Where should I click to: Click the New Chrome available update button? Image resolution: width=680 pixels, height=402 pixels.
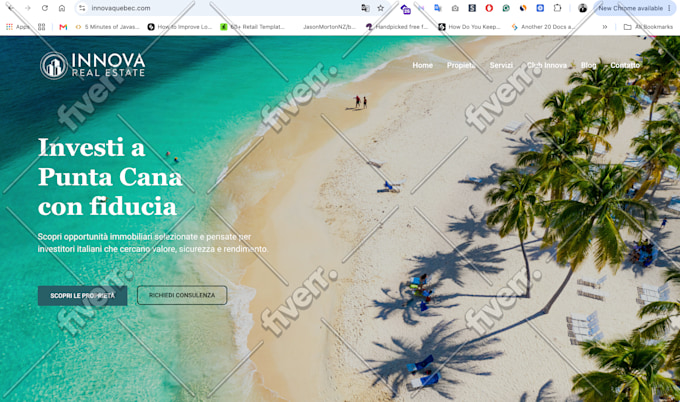pos(630,8)
